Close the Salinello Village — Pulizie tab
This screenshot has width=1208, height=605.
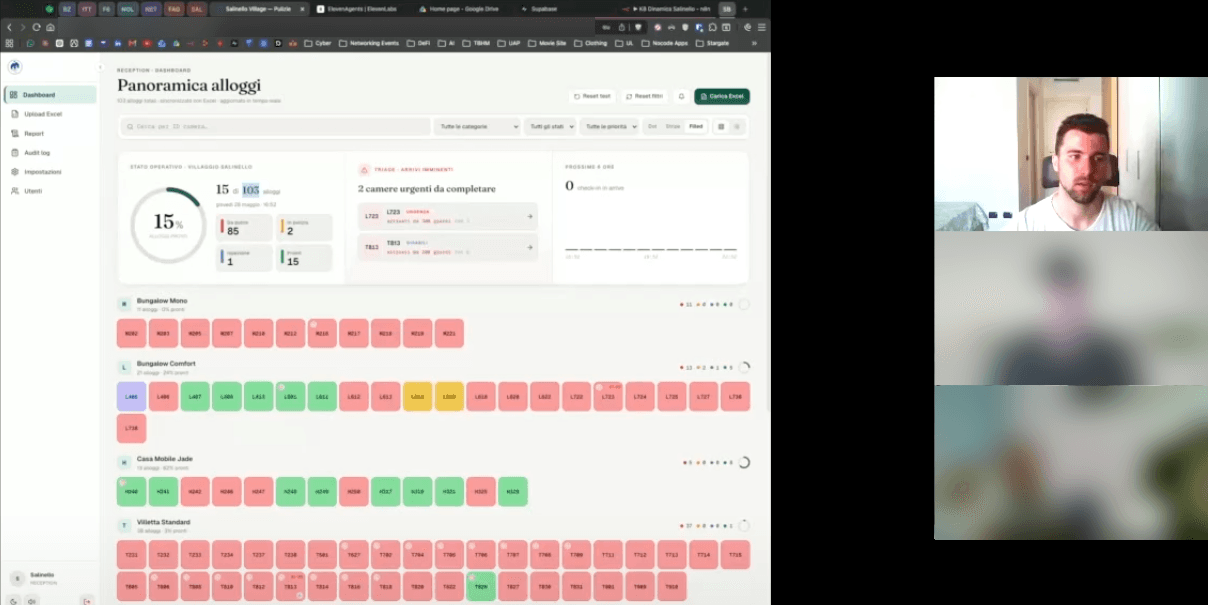click(303, 8)
